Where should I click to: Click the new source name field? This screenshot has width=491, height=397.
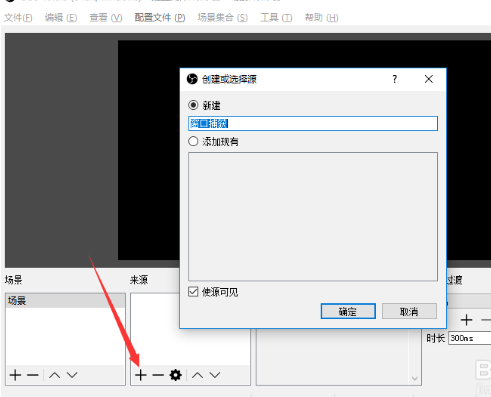point(313,124)
